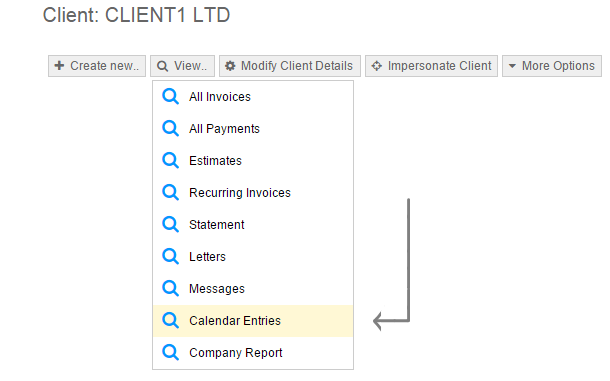Screen dimensions: 610x381
Task: Click the magnifier icon next to Messages
Action: coord(170,288)
